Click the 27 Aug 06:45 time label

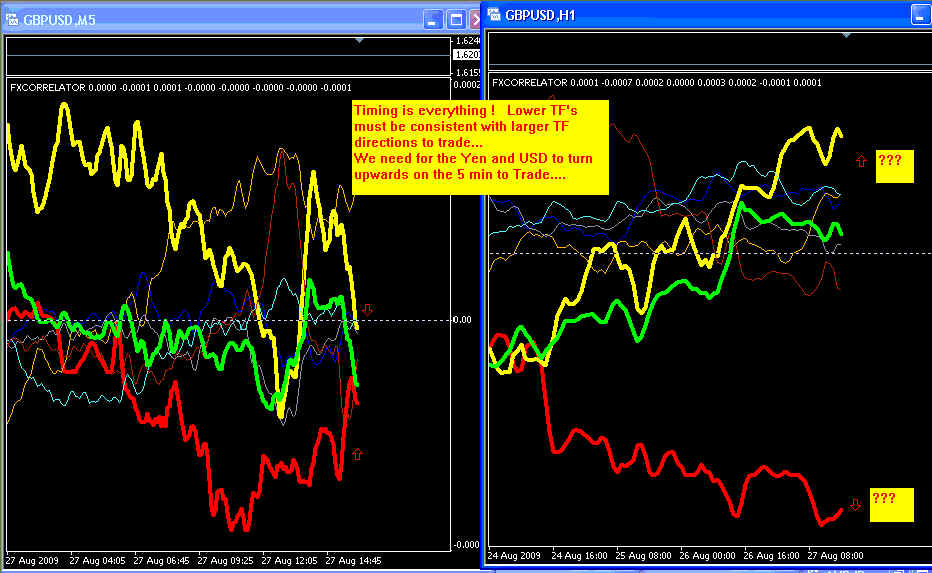pos(161,561)
